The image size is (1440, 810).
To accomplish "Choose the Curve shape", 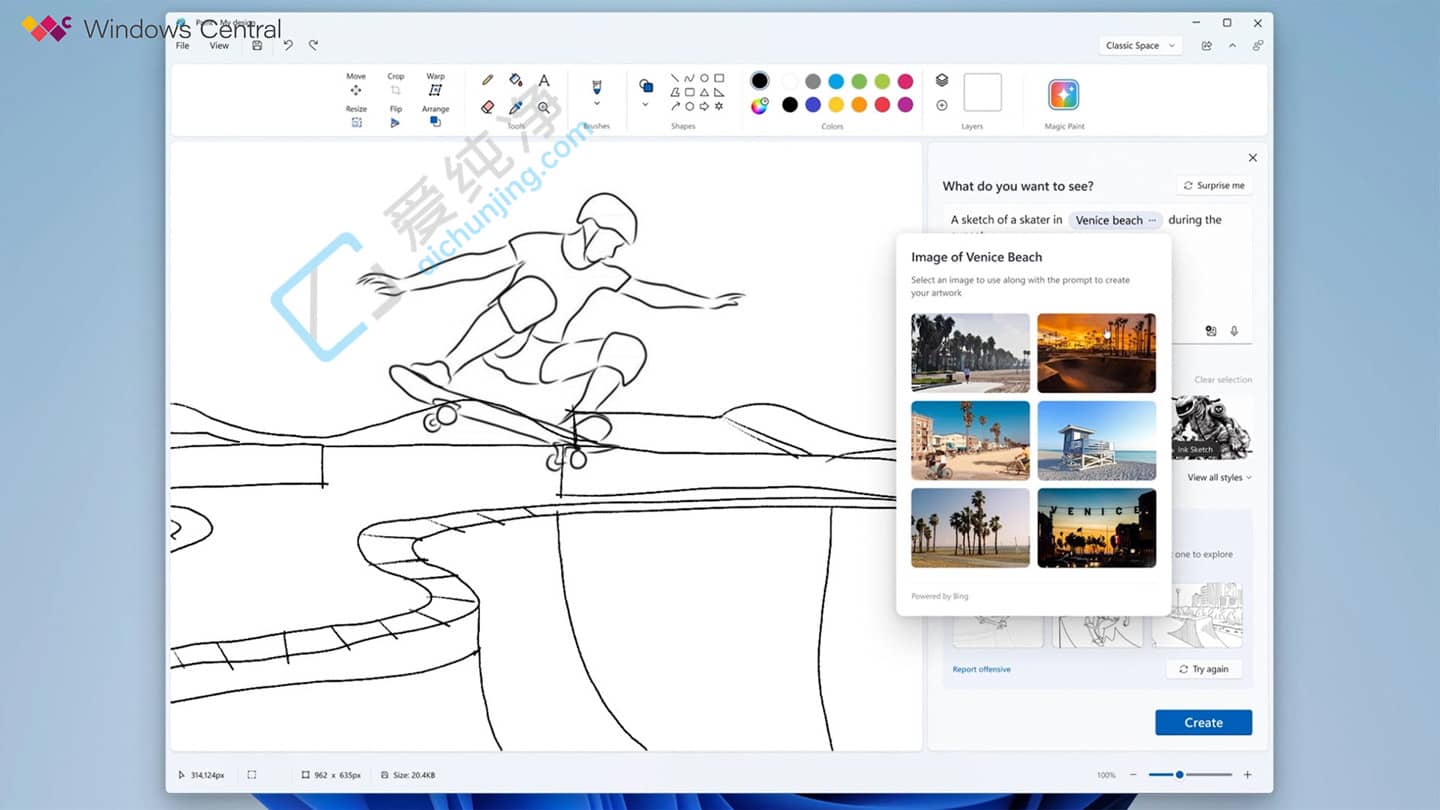I will pos(689,78).
